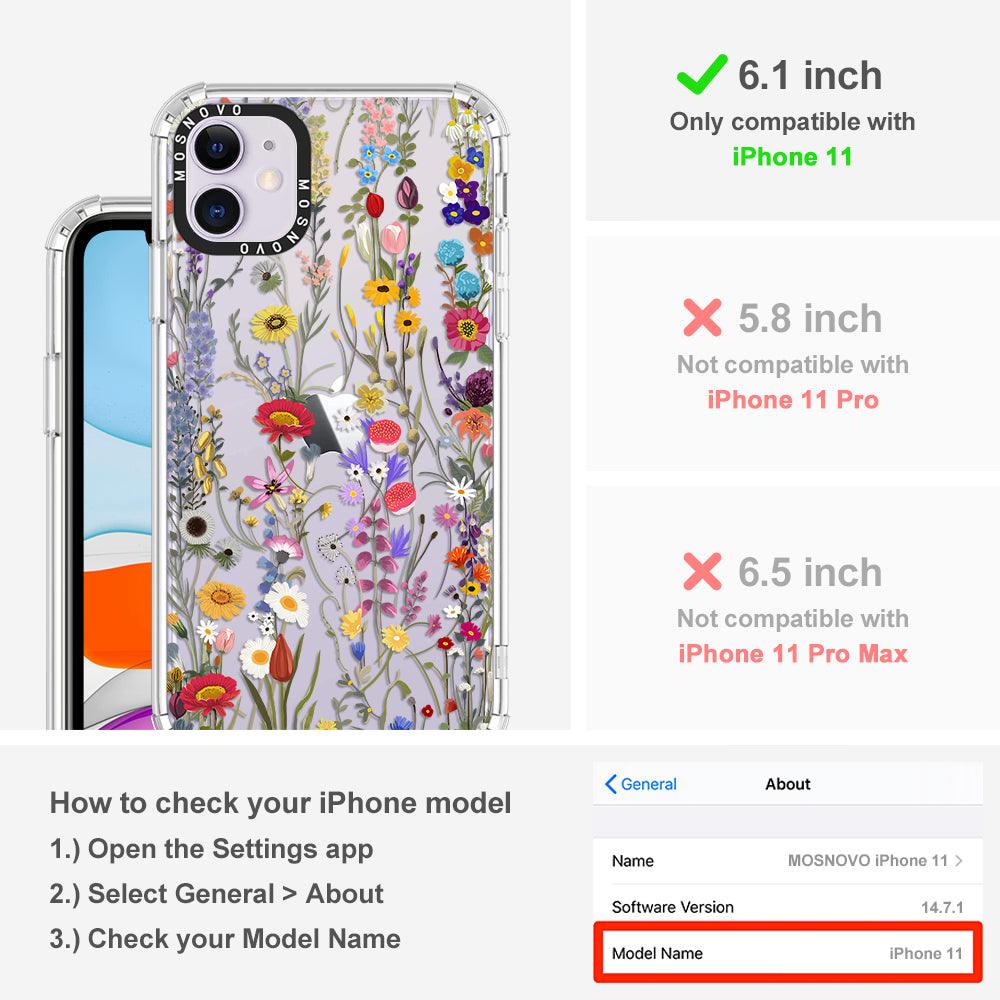Click the green checkmark beside 6.1 inch
1000x1000 pixels.
(702, 74)
